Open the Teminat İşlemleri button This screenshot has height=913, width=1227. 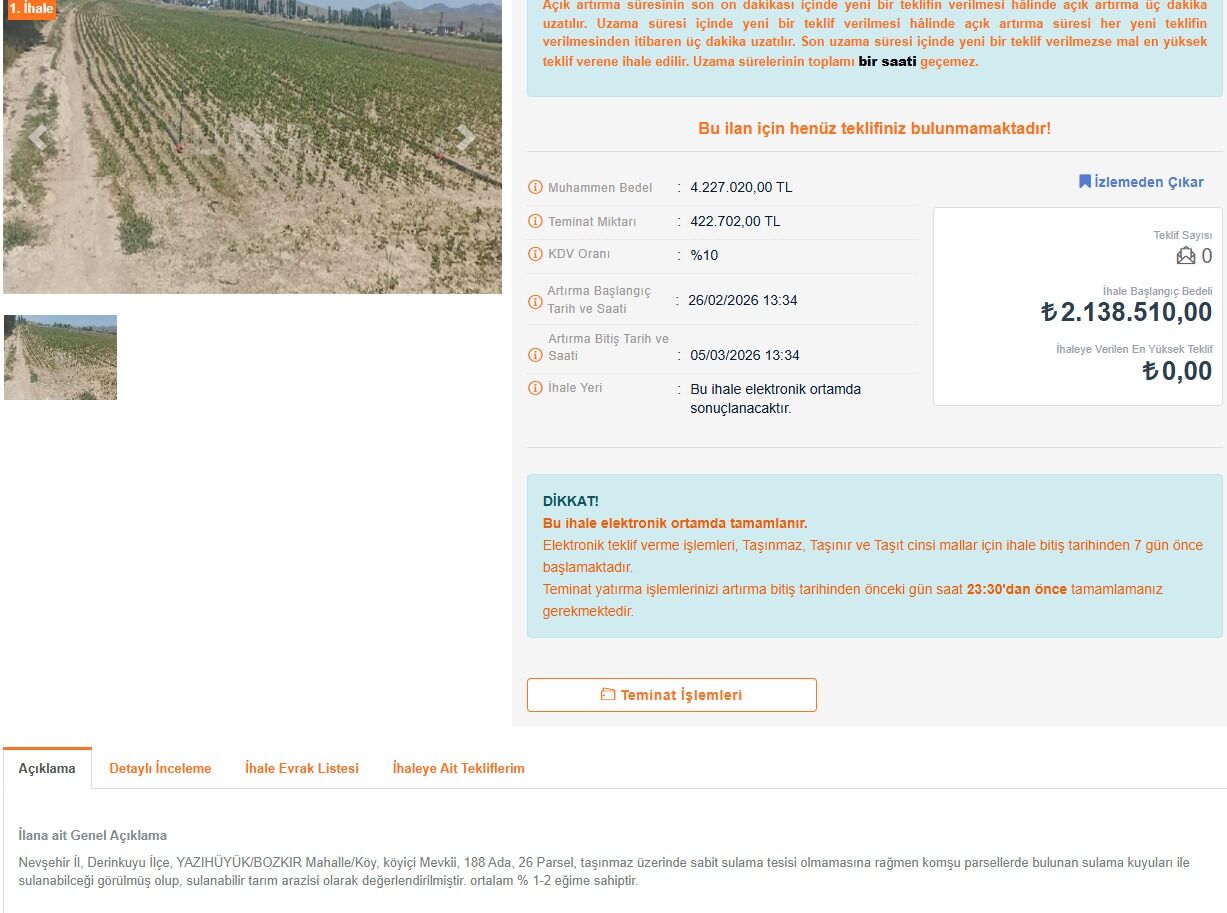tap(672, 695)
